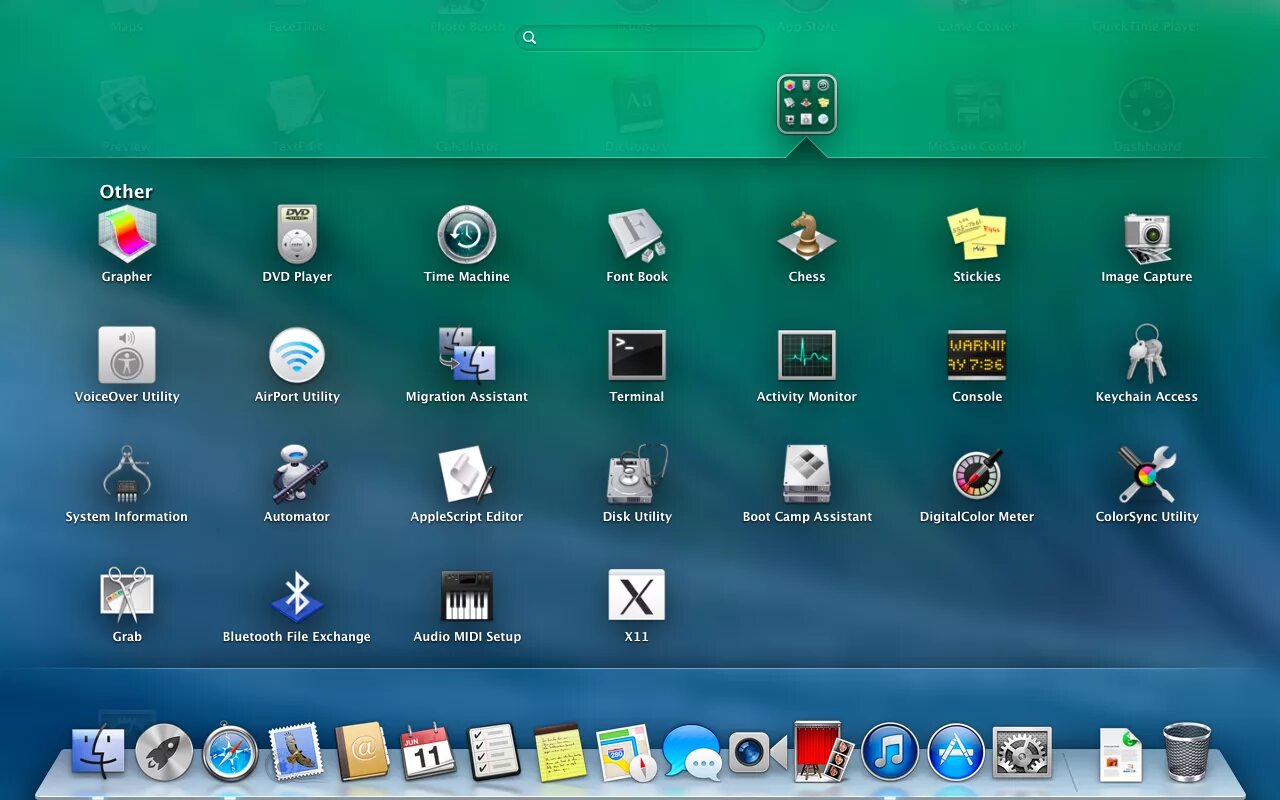The width and height of the screenshot is (1280, 800).
Task: Open Calendar in the Dock
Action: 428,752
